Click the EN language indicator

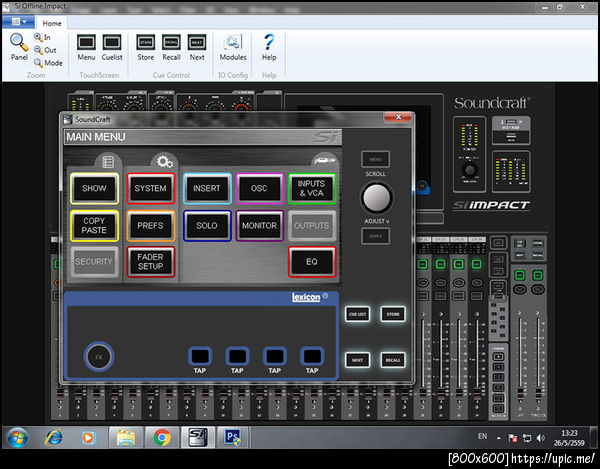coord(483,436)
